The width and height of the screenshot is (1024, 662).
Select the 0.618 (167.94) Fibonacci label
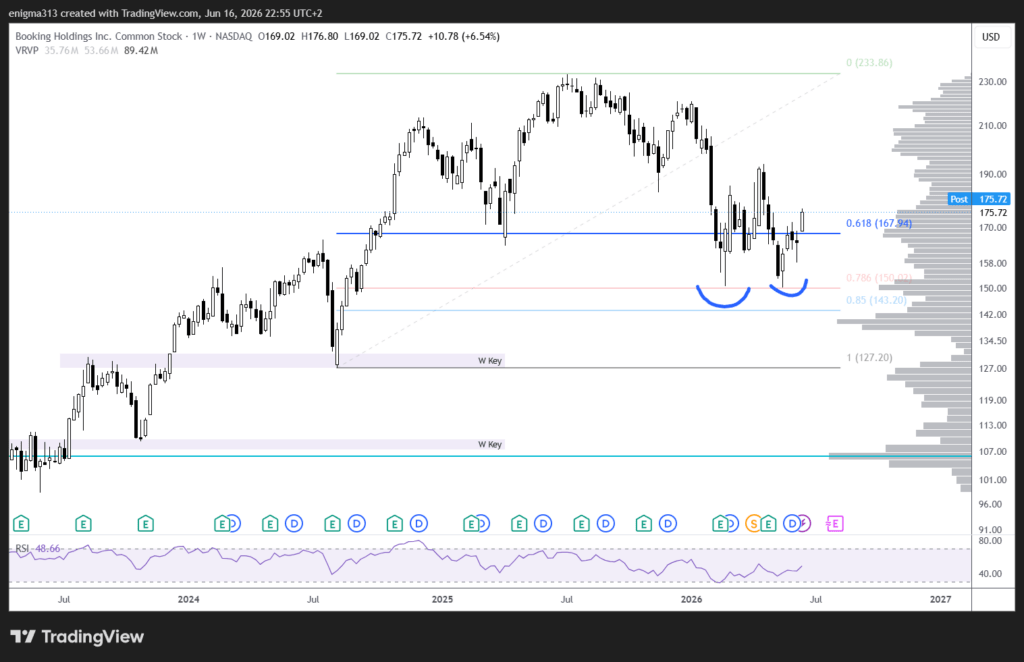tap(878, 223)
